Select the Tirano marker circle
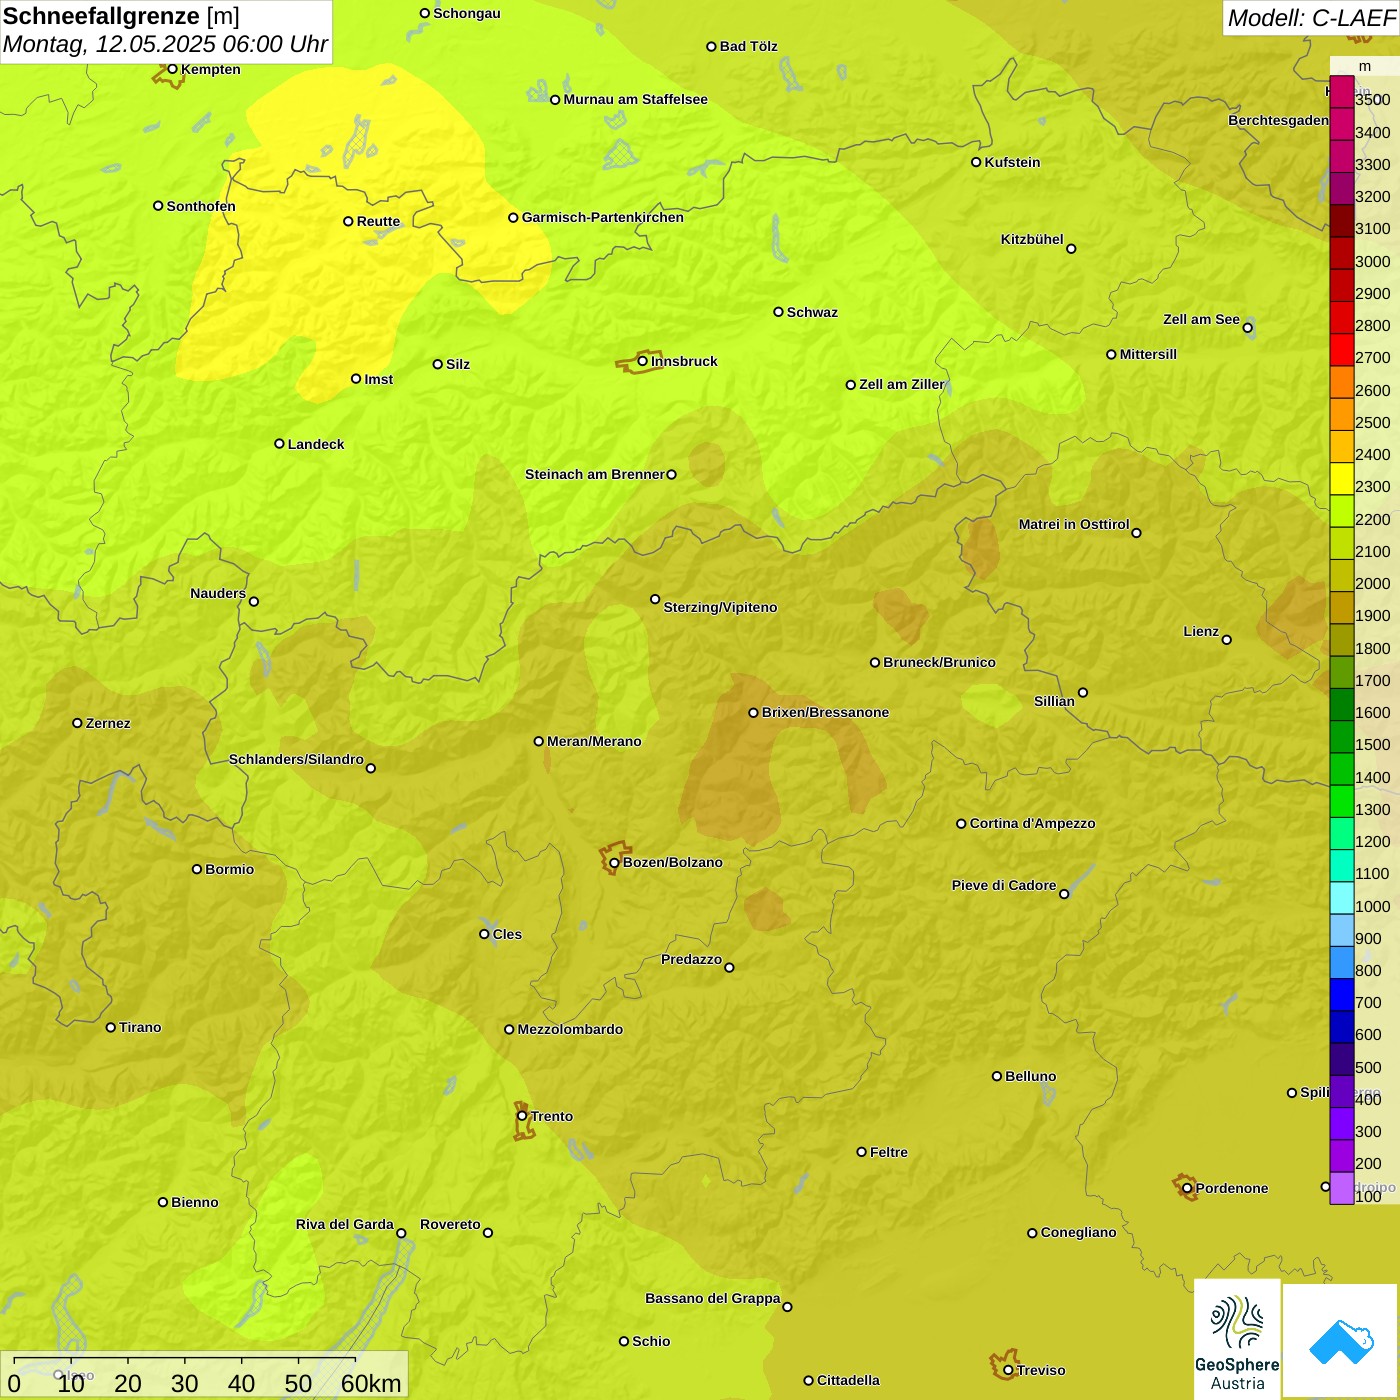The height and width of the screenshot is (1400, 1400). pos(111,1027)
